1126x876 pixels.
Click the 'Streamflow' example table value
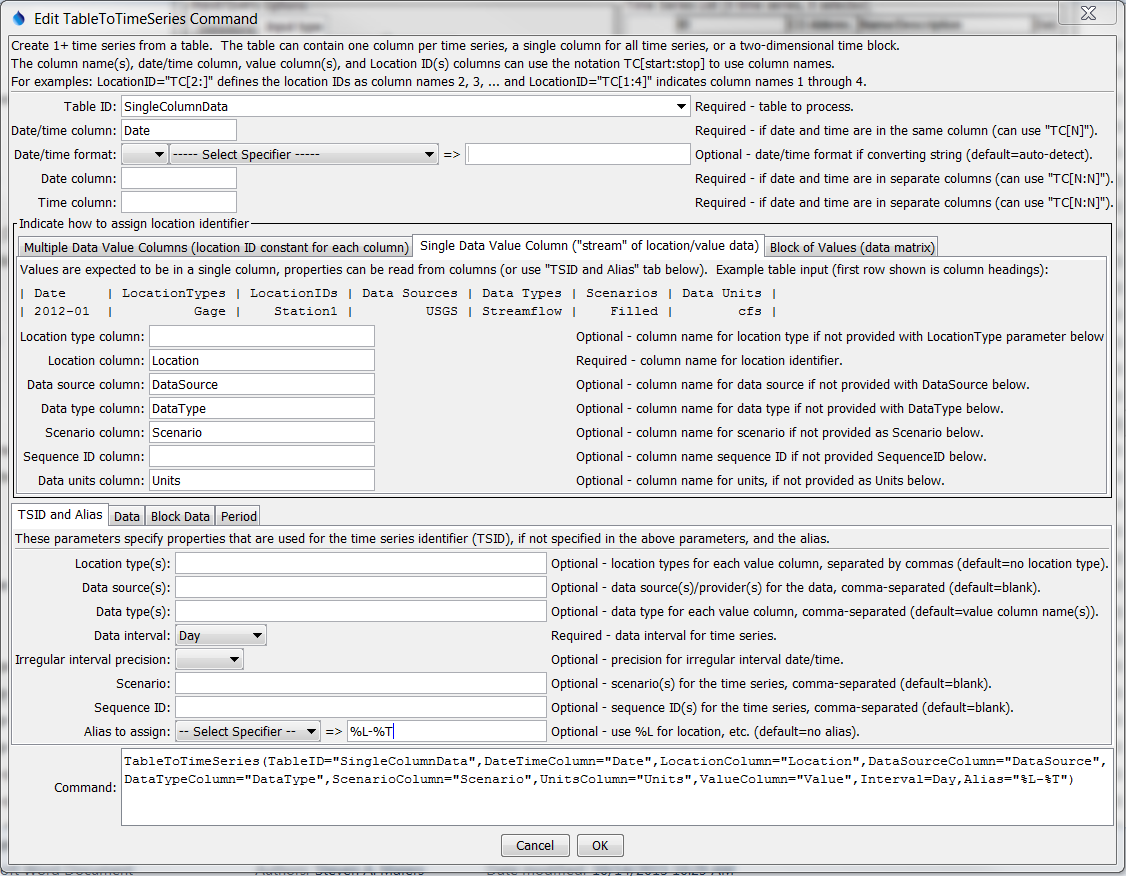pos(522,311)
